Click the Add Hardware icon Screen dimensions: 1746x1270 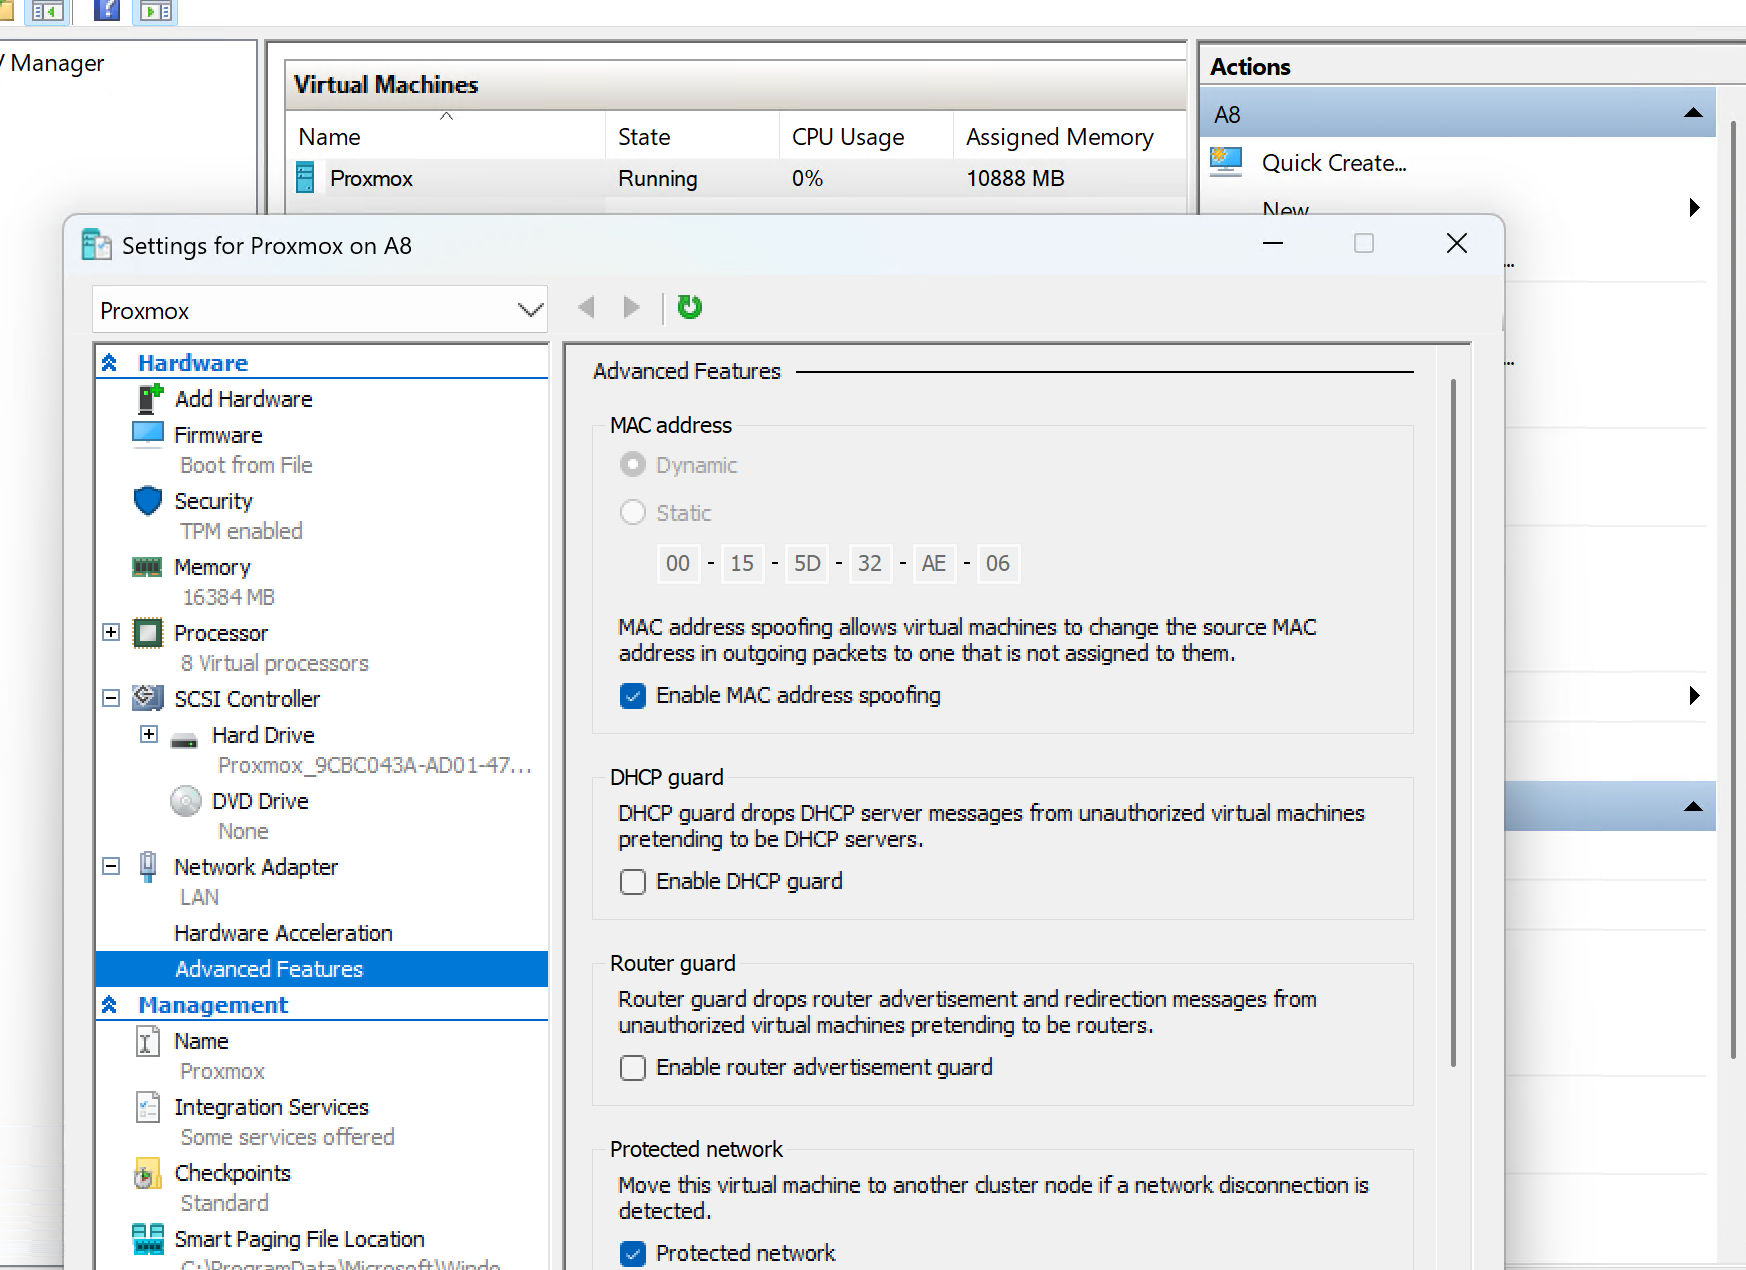pyautogui.click(x=149, y=399)
